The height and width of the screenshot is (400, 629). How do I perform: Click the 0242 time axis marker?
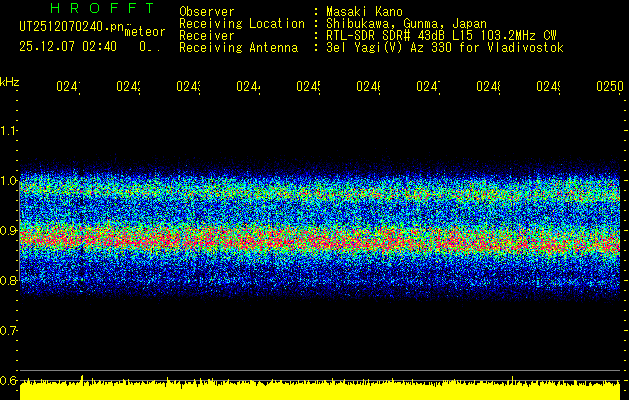(x=128, y=87)
